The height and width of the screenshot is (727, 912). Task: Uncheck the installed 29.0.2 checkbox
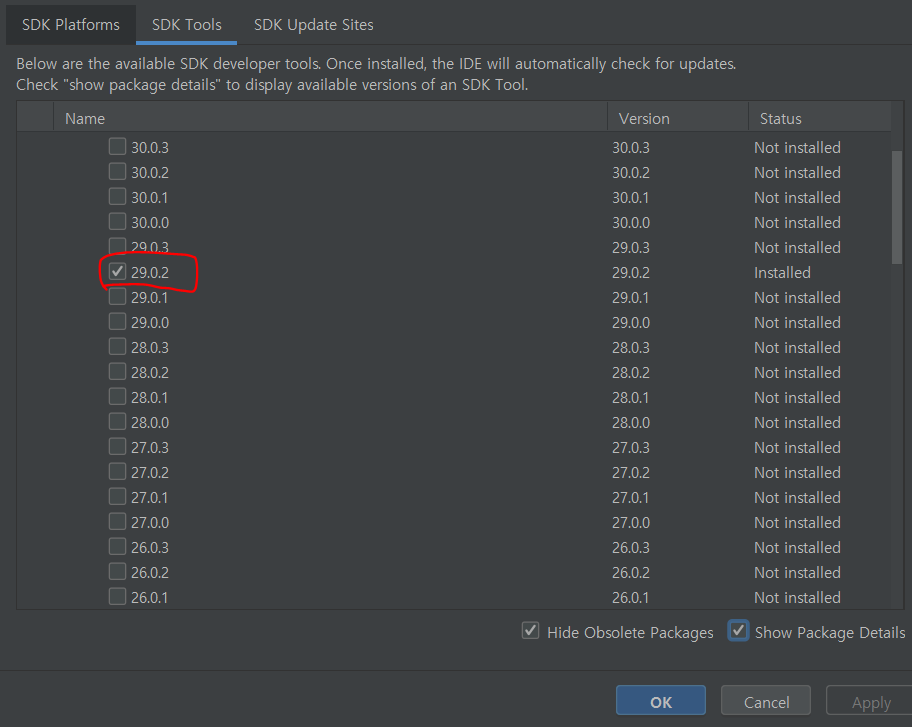(x=117, y=272)
